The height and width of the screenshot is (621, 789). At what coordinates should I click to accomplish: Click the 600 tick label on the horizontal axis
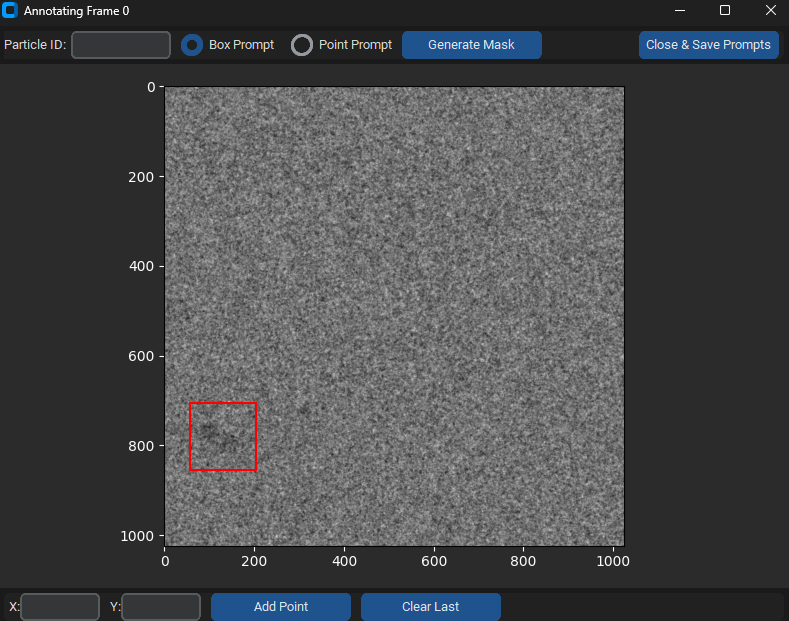coord(434,562)
